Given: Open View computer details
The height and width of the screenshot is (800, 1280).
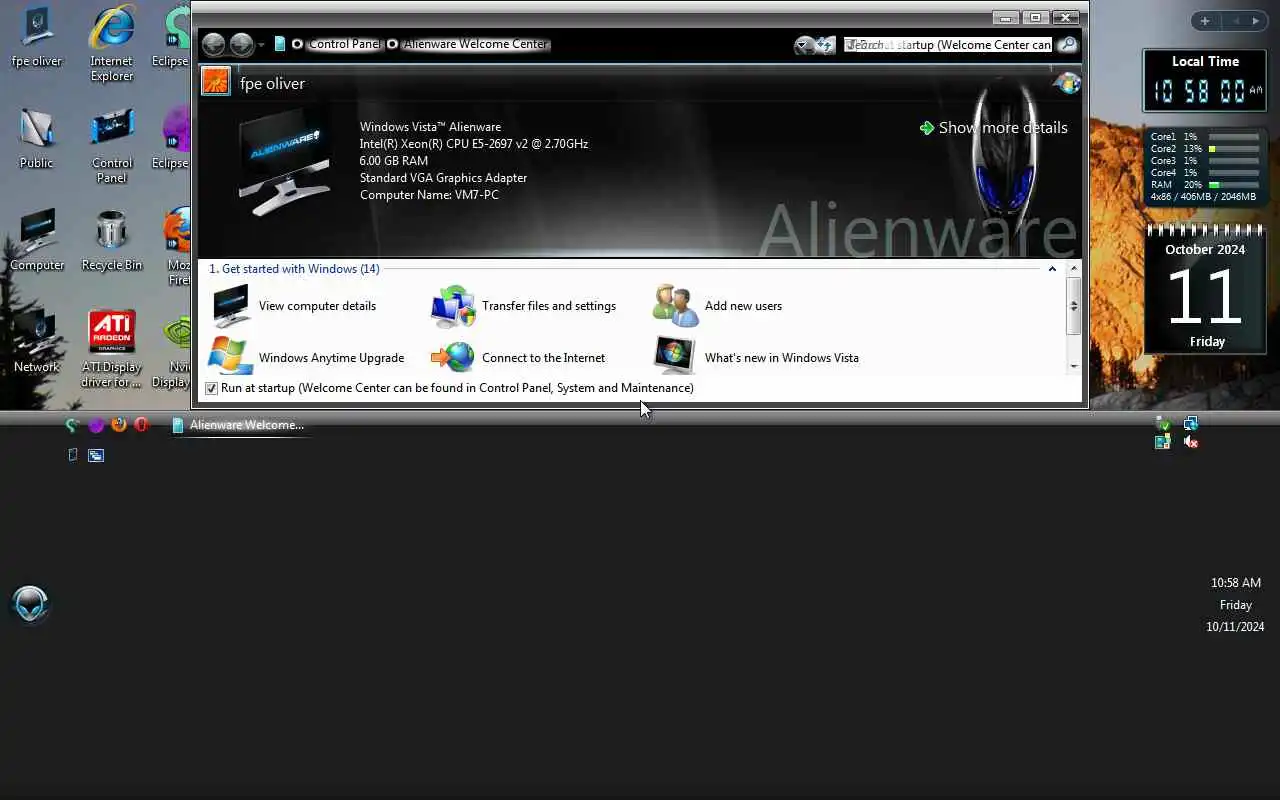Looking at the screenshot, I should coord(295,306).
